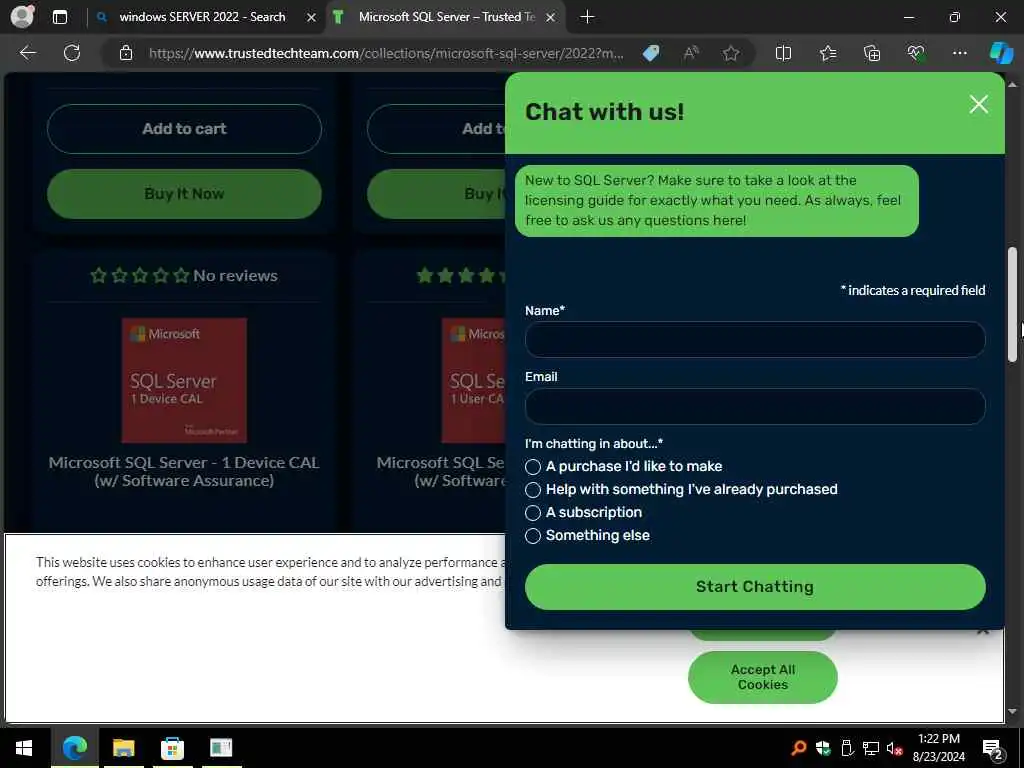Click the address bar URL

coord(386,53)
